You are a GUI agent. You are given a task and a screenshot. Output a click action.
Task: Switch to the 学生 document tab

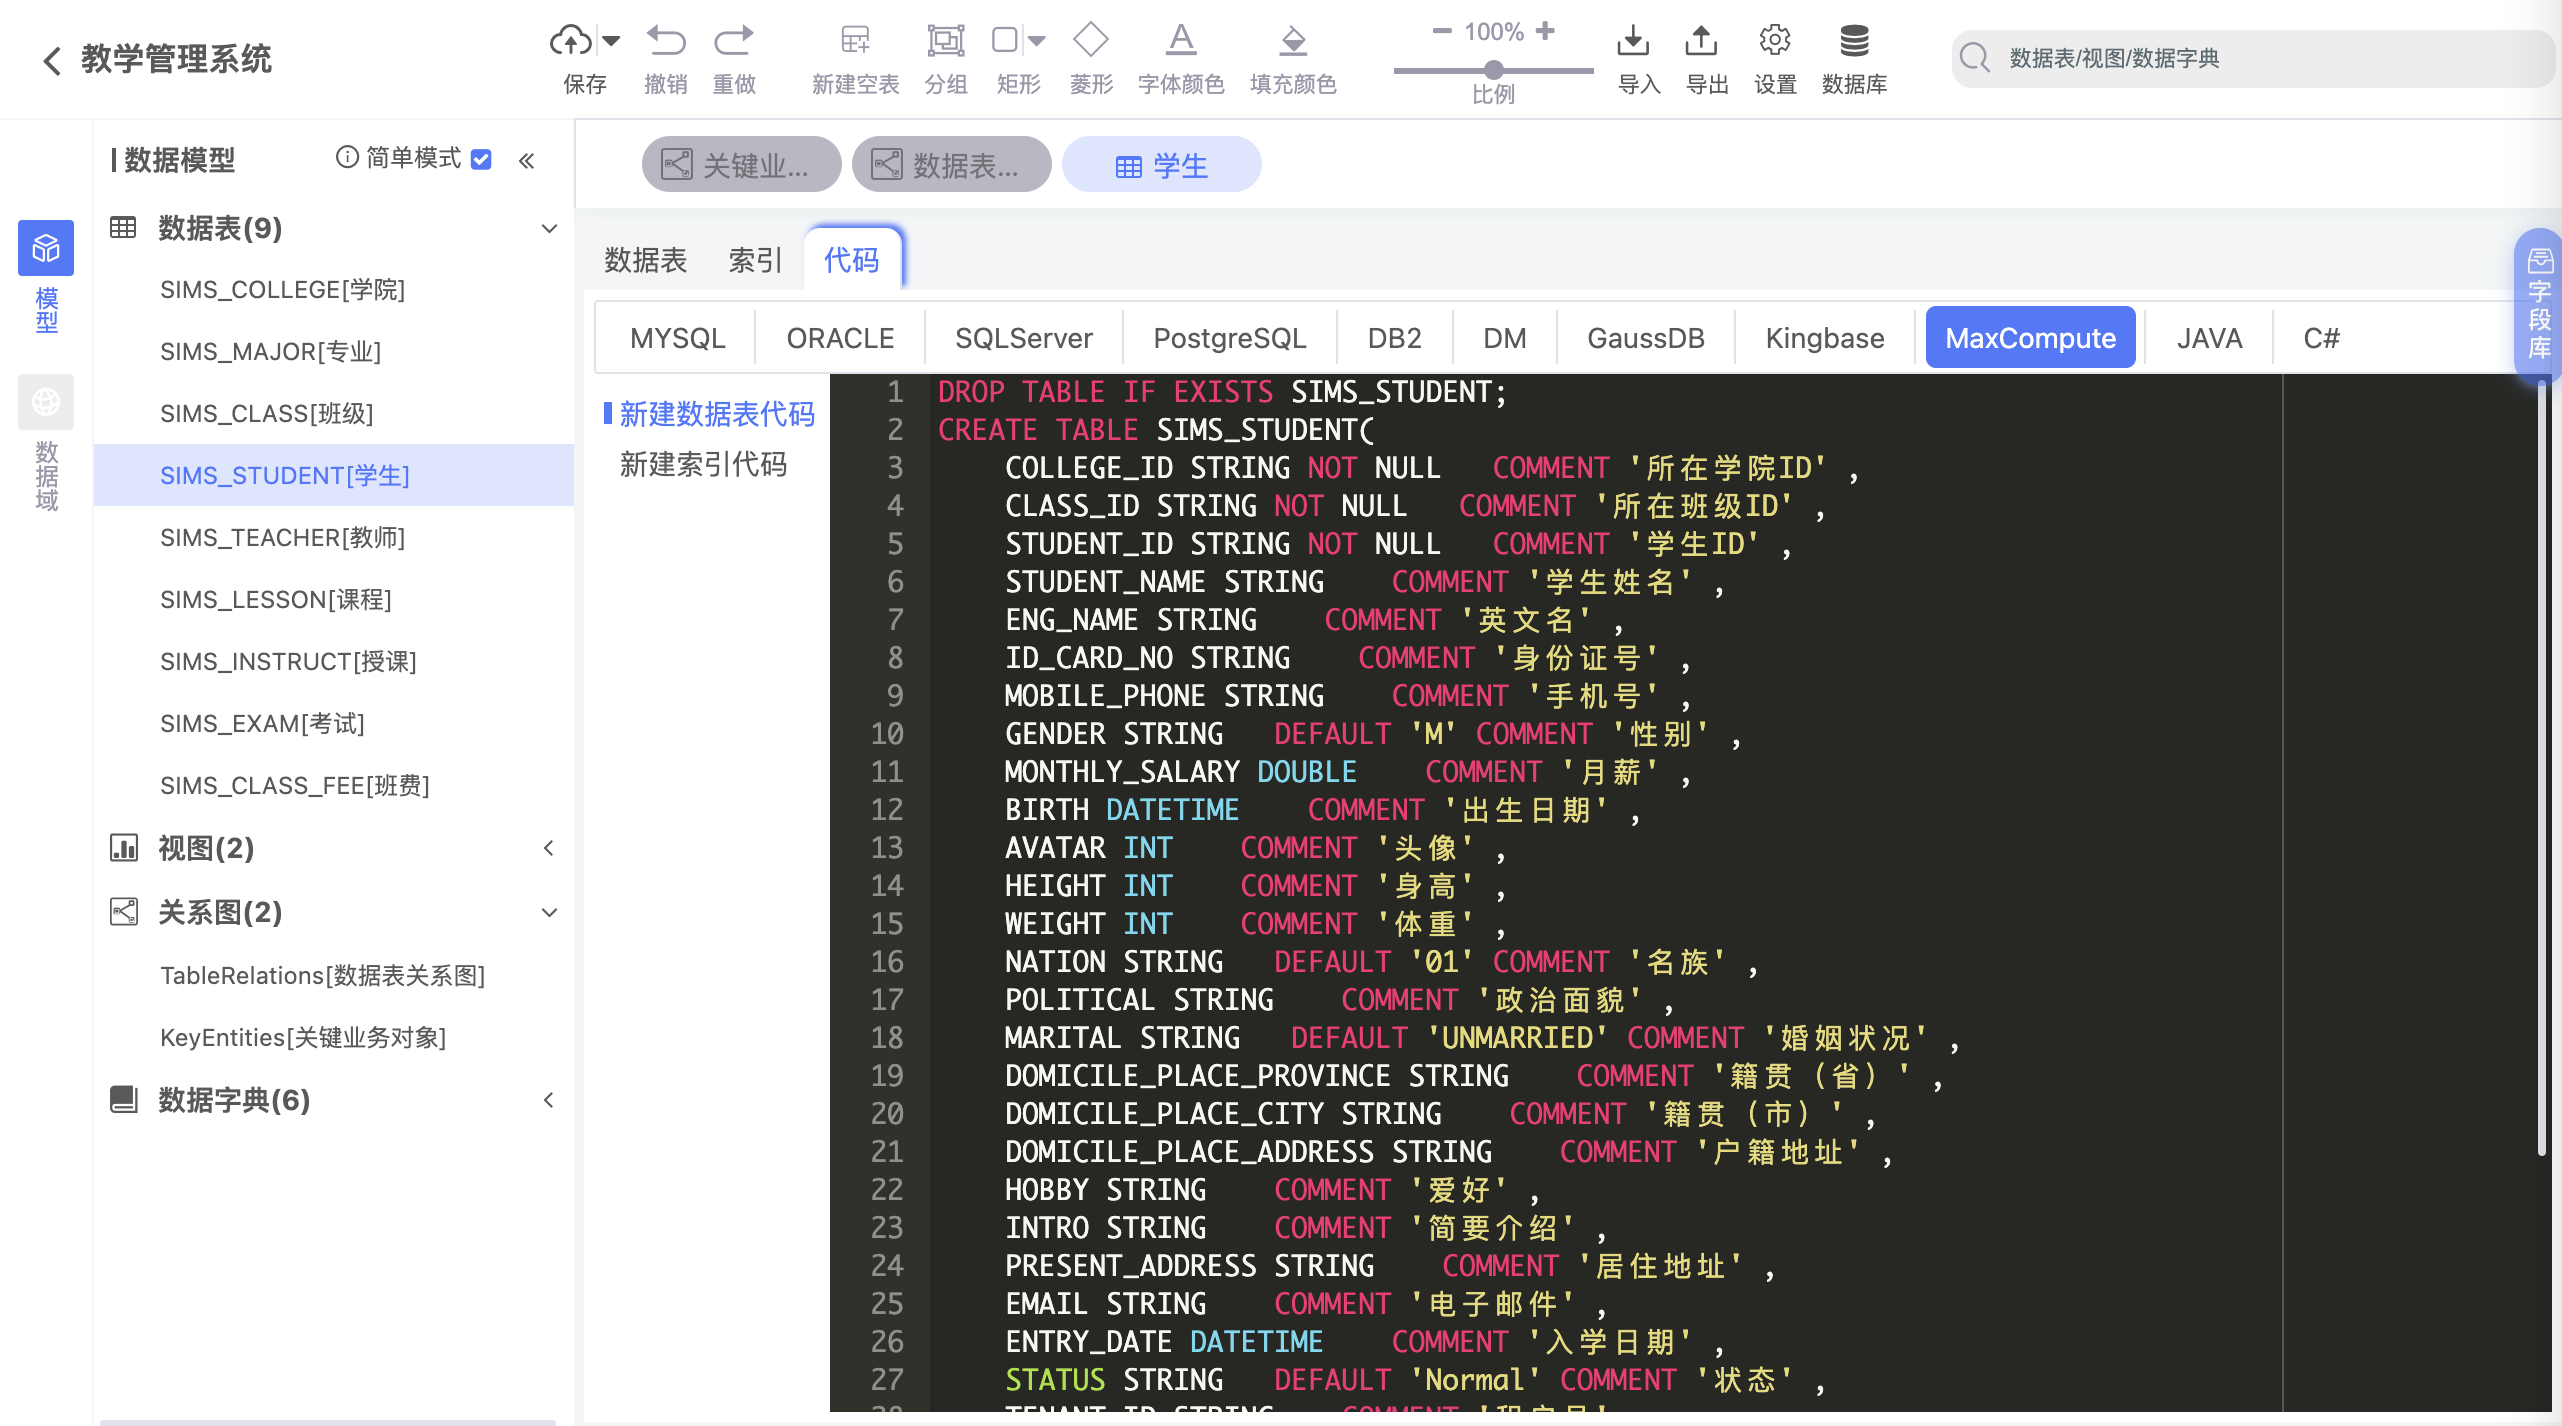coord(1161,164)
